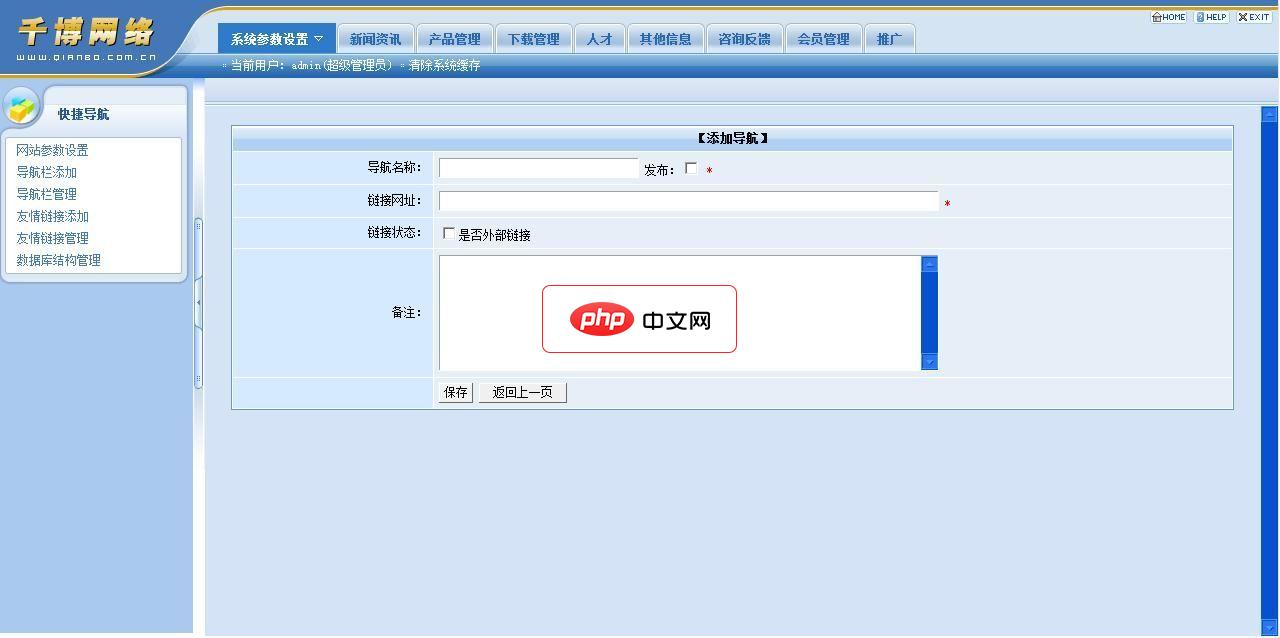Click the php中文网 logo in the remarks area
Viewport: 1280px width, 638px height.
[x=639, y=319]
